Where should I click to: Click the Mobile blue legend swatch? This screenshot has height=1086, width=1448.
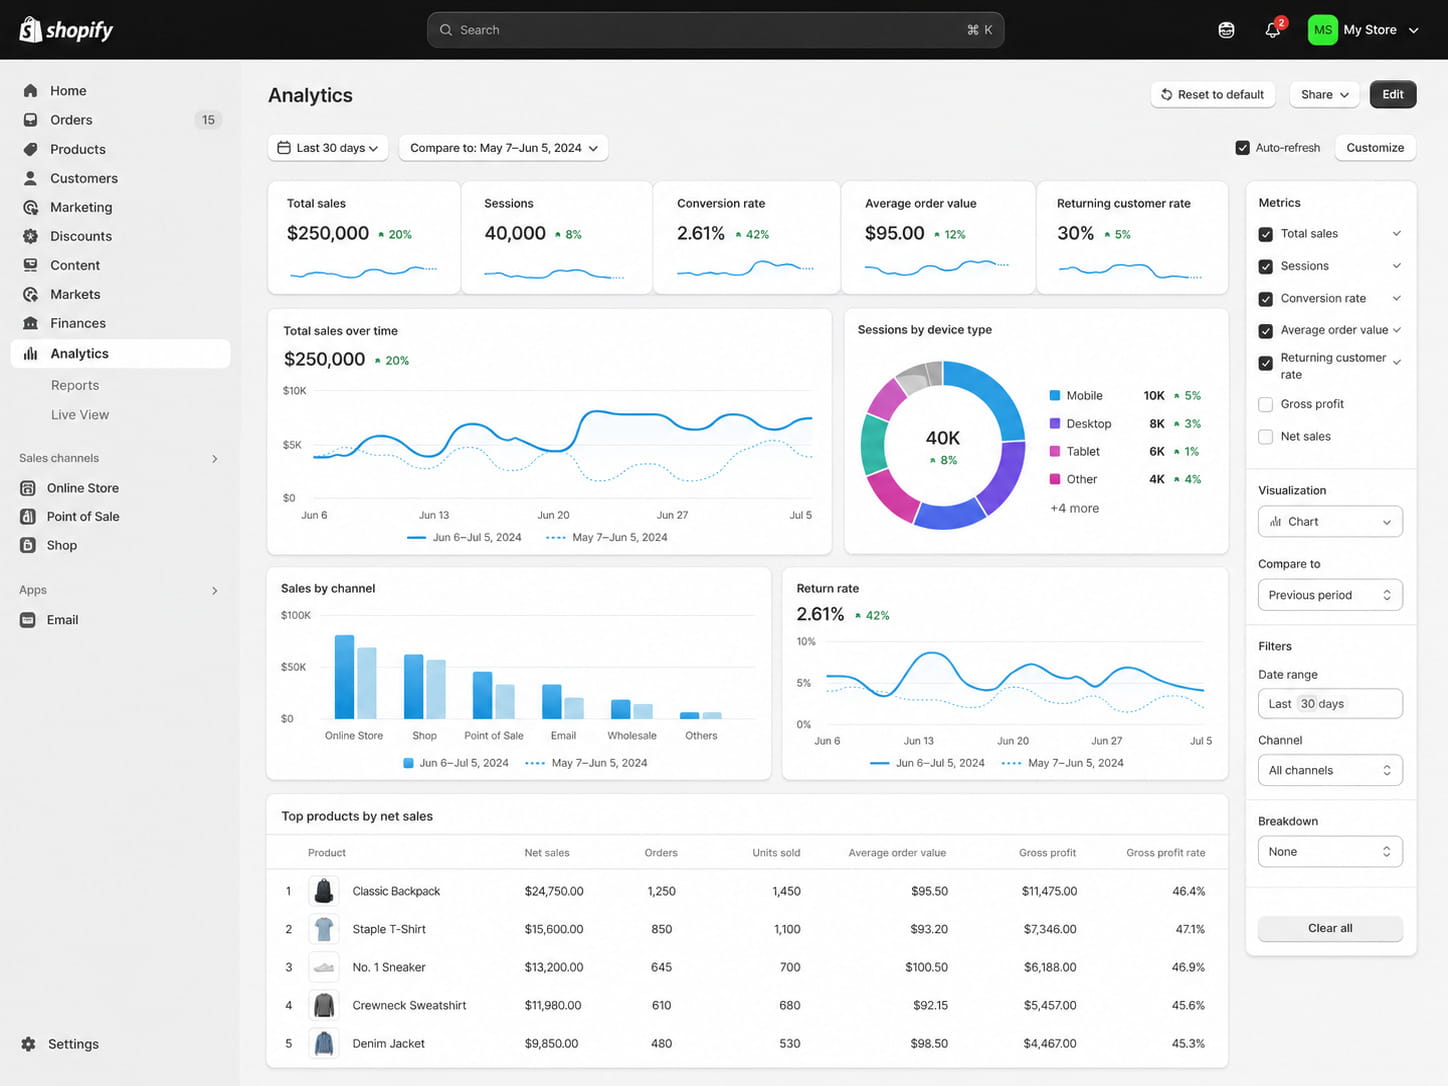pos(1054,396)
